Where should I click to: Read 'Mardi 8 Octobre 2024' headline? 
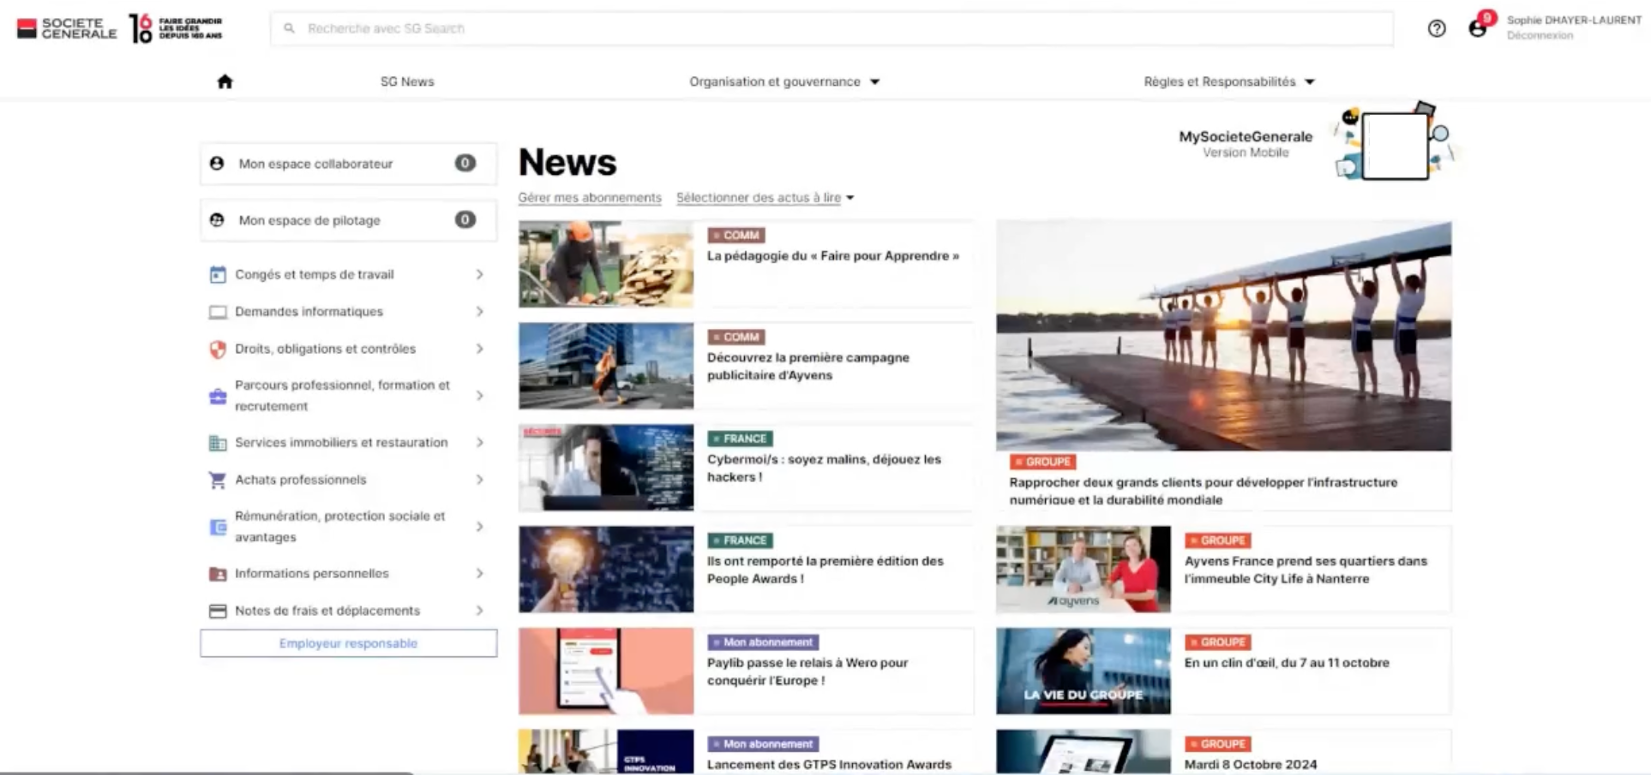tap(1251, 765)
